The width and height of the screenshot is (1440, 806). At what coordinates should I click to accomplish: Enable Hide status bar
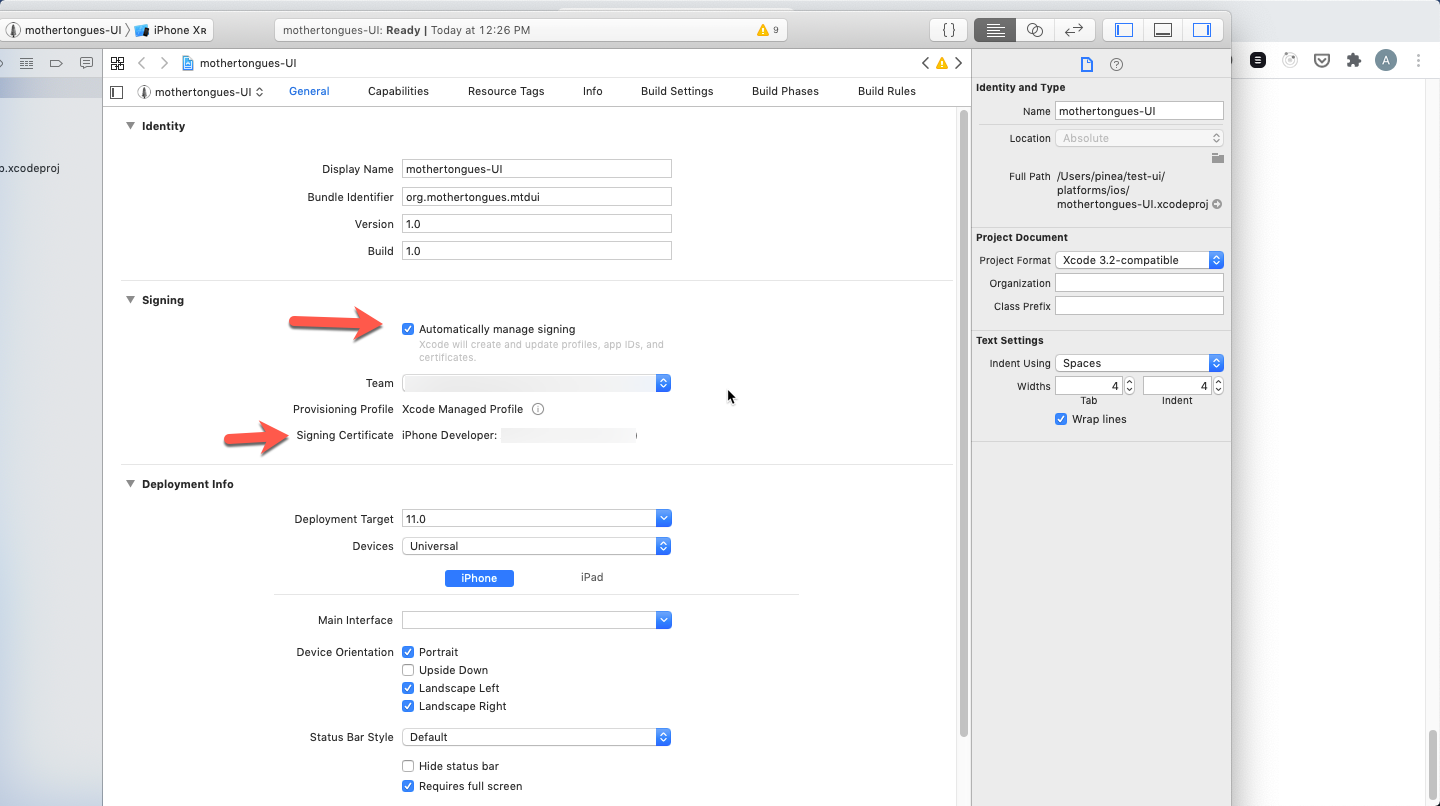tap(408, 766)
